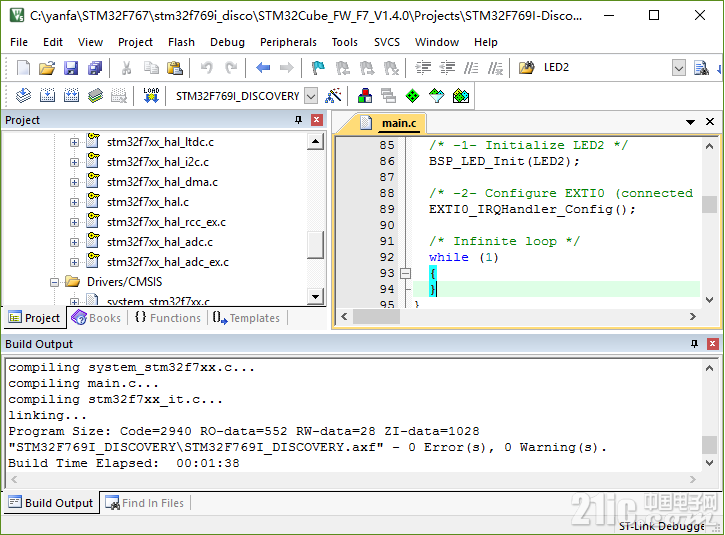This screenshot has height=535, width=725.
Task: Redo last edit
Action: coord(231,68)
